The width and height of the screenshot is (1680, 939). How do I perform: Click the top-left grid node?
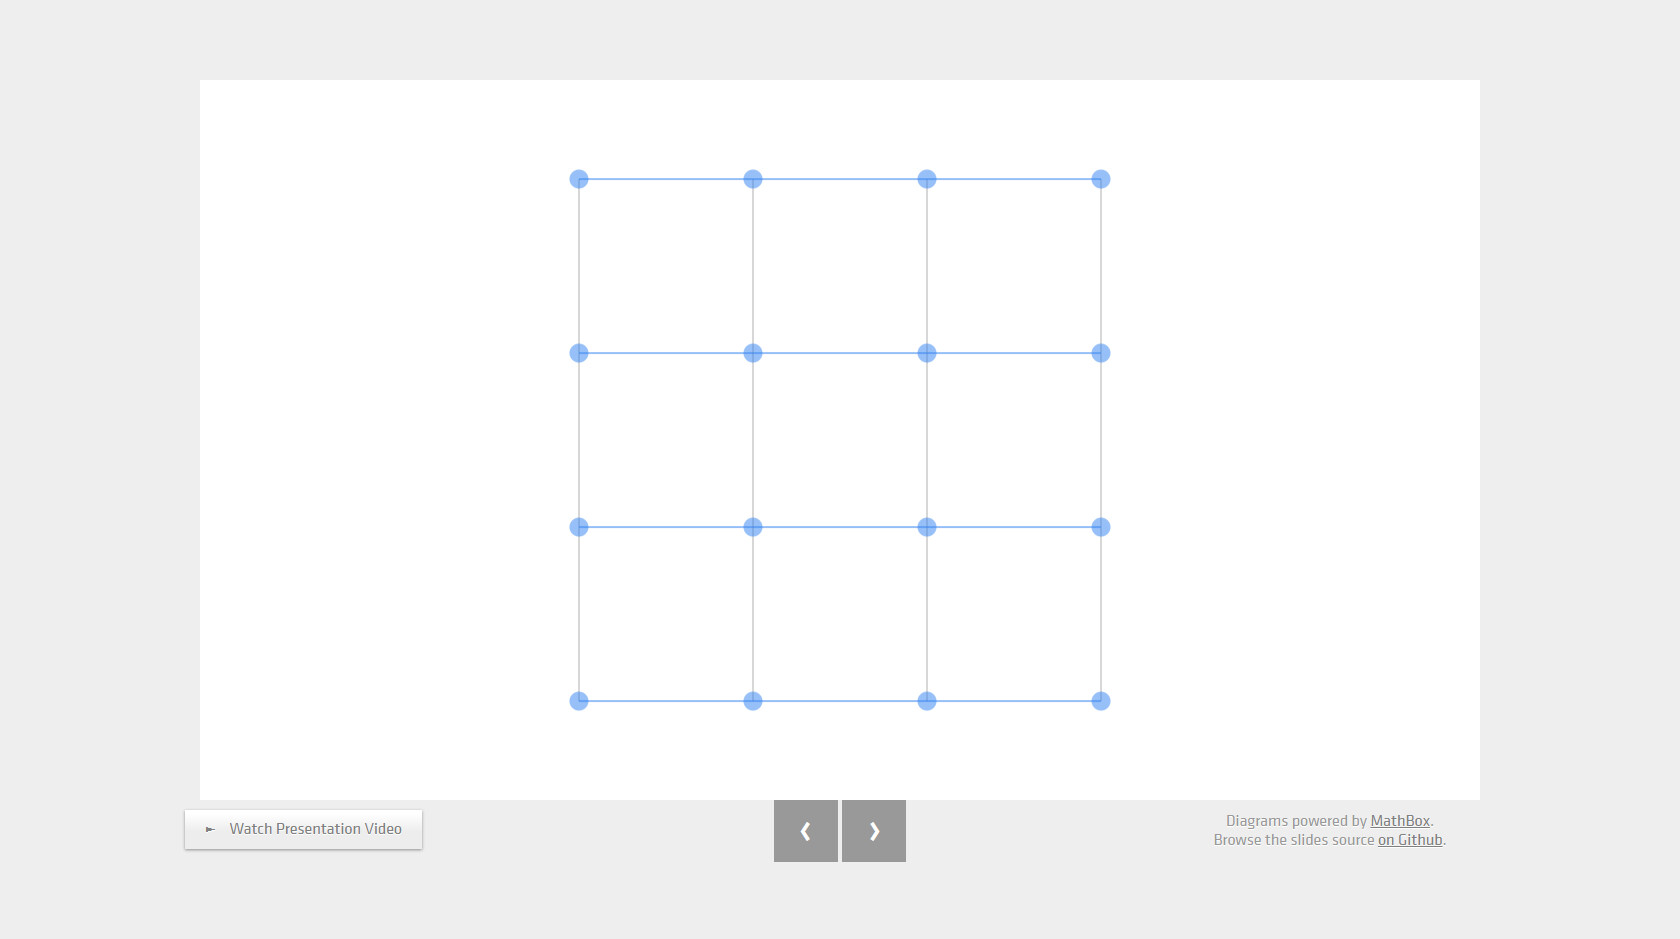click(x=579, y=179)
